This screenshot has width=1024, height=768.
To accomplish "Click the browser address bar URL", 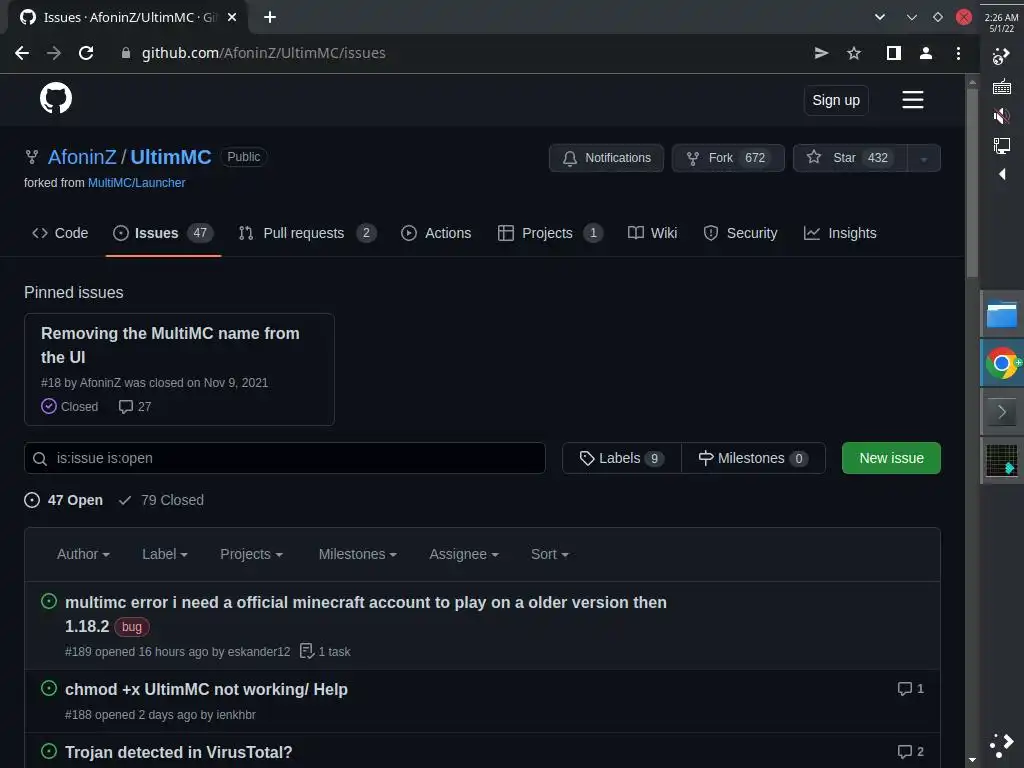I will (x=263, y=53).
